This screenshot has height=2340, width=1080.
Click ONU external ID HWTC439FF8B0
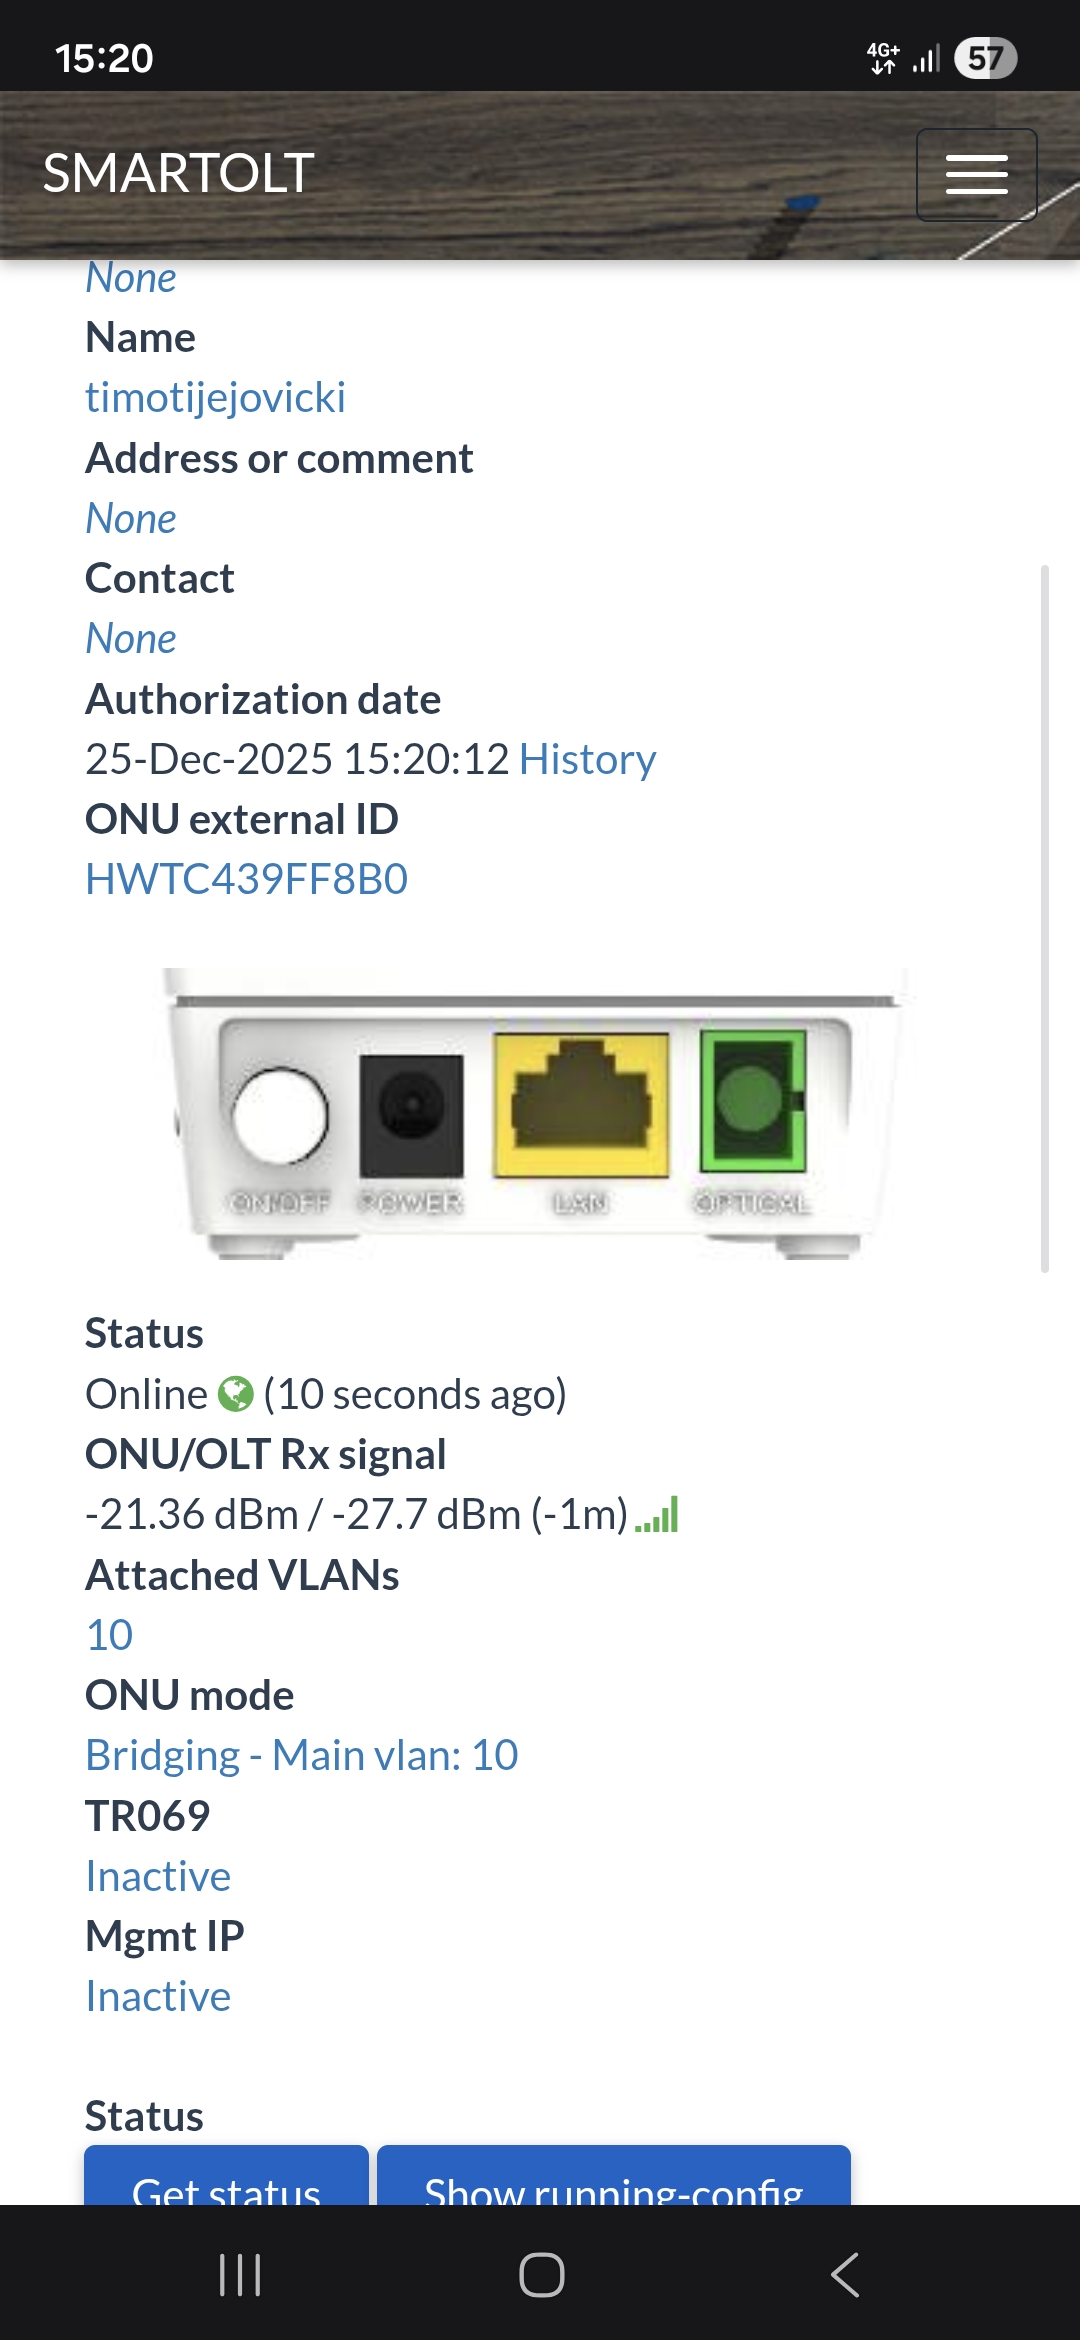pyautogui.click(x=246, y=880)
